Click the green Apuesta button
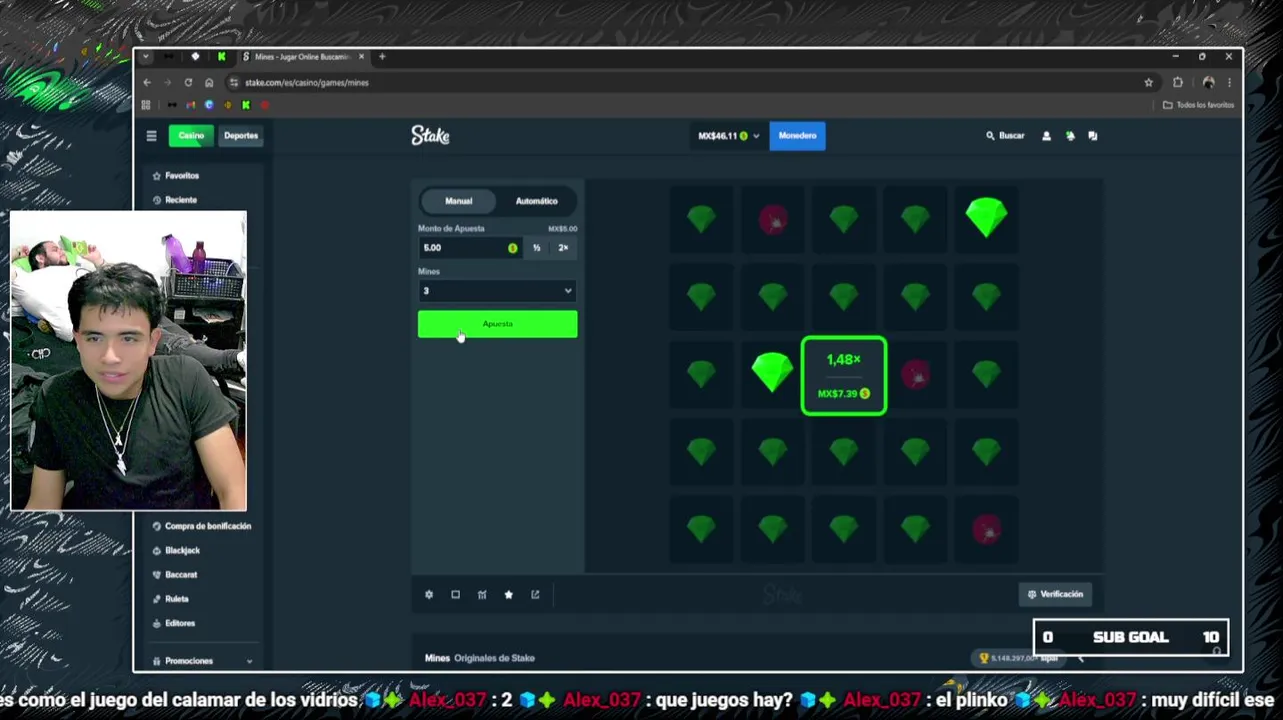Screen dimensions: 1283x720 pyautogui.click(x=497, y=324)
